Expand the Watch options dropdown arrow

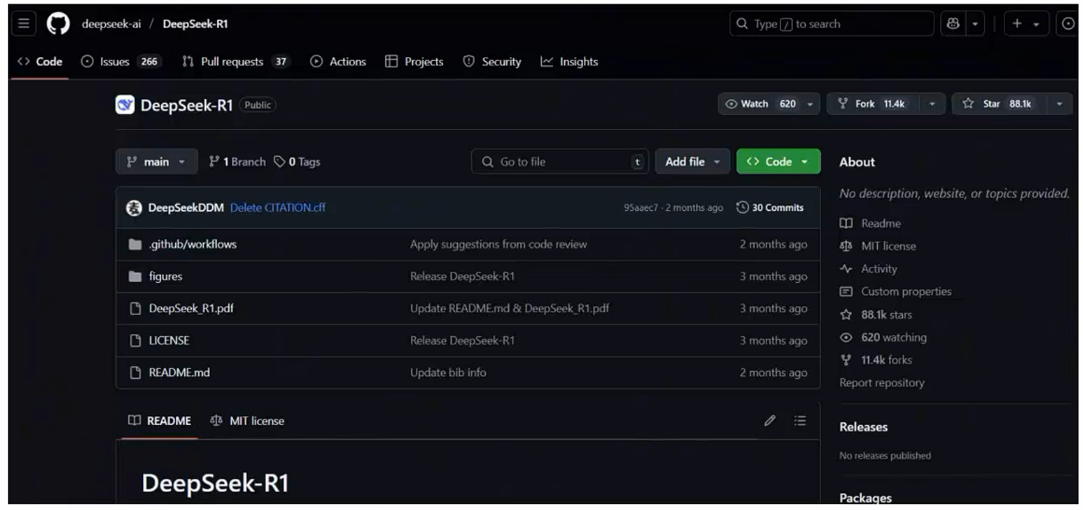(811, 104)
